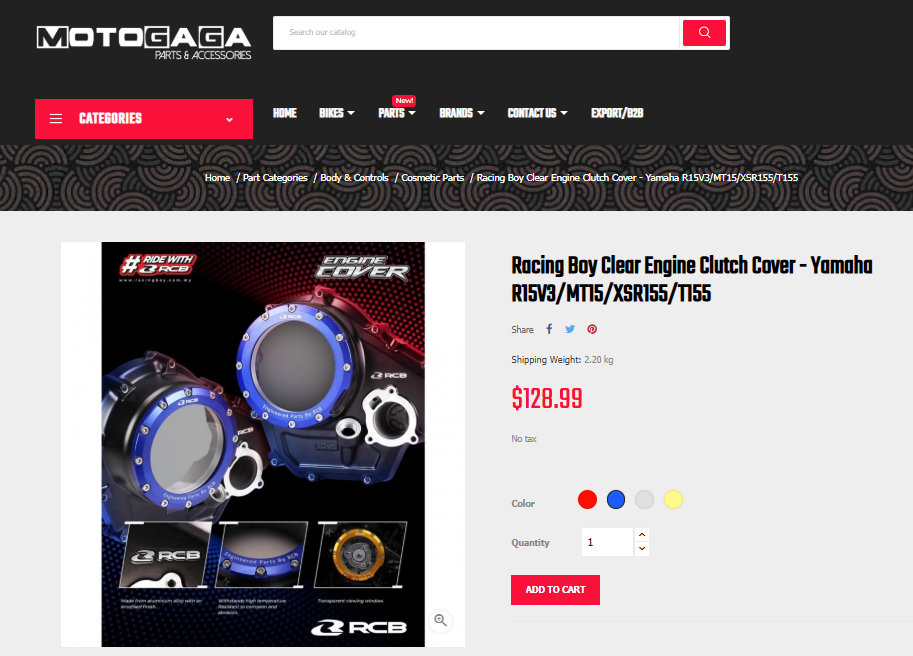
Task: Click the MotoGaga logo
Action: click(144, 42)
